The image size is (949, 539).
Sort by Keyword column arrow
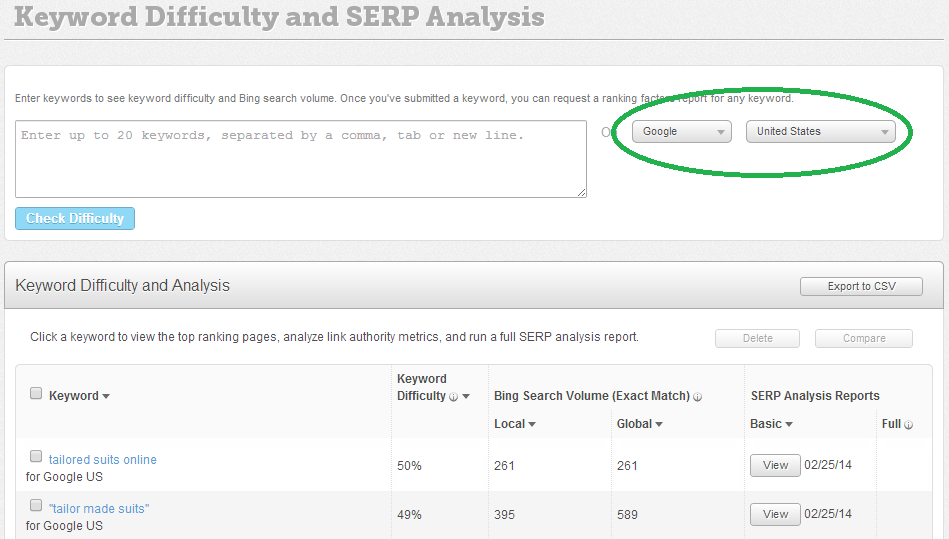pyautogui.click(x=106, y=397)
